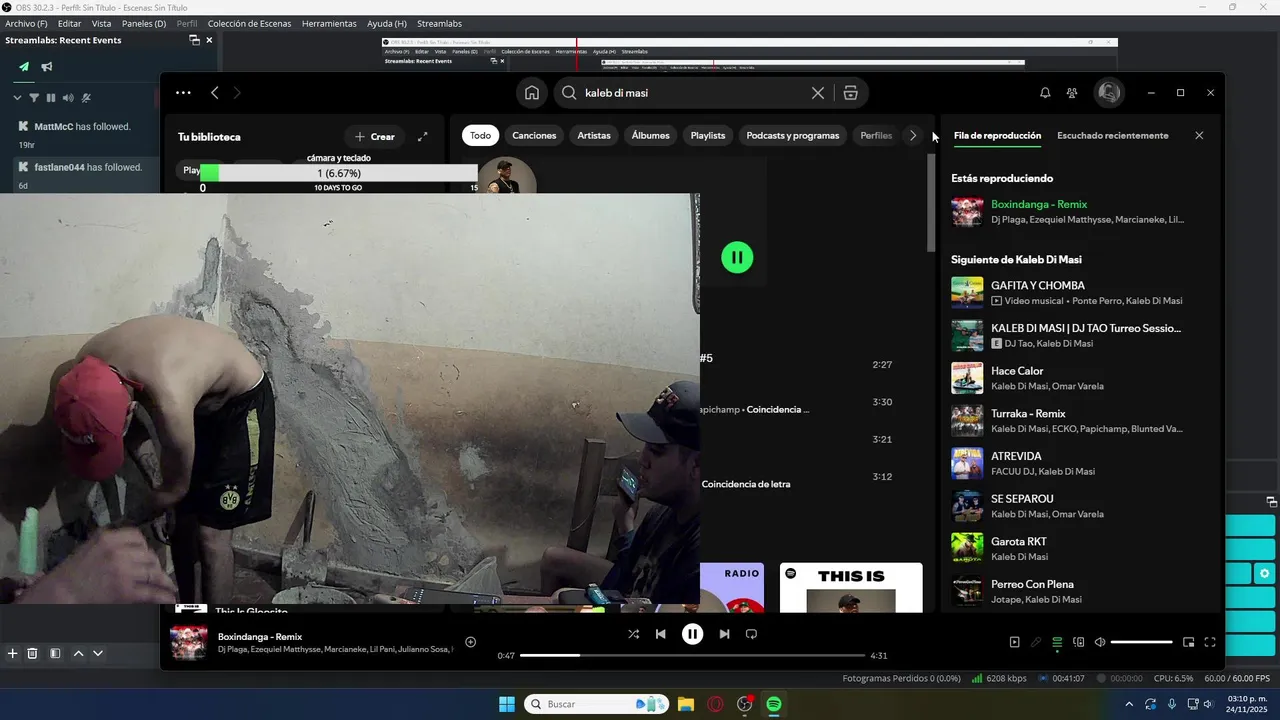Open the Vista menu
The width and height of the screenshot is (1280, 720).
(102, 23)
